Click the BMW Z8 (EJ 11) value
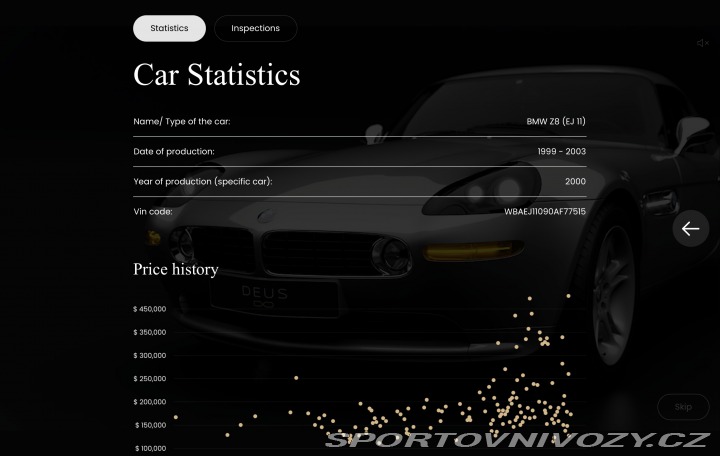The image size is (720, 456). click(x=556, y=121)
